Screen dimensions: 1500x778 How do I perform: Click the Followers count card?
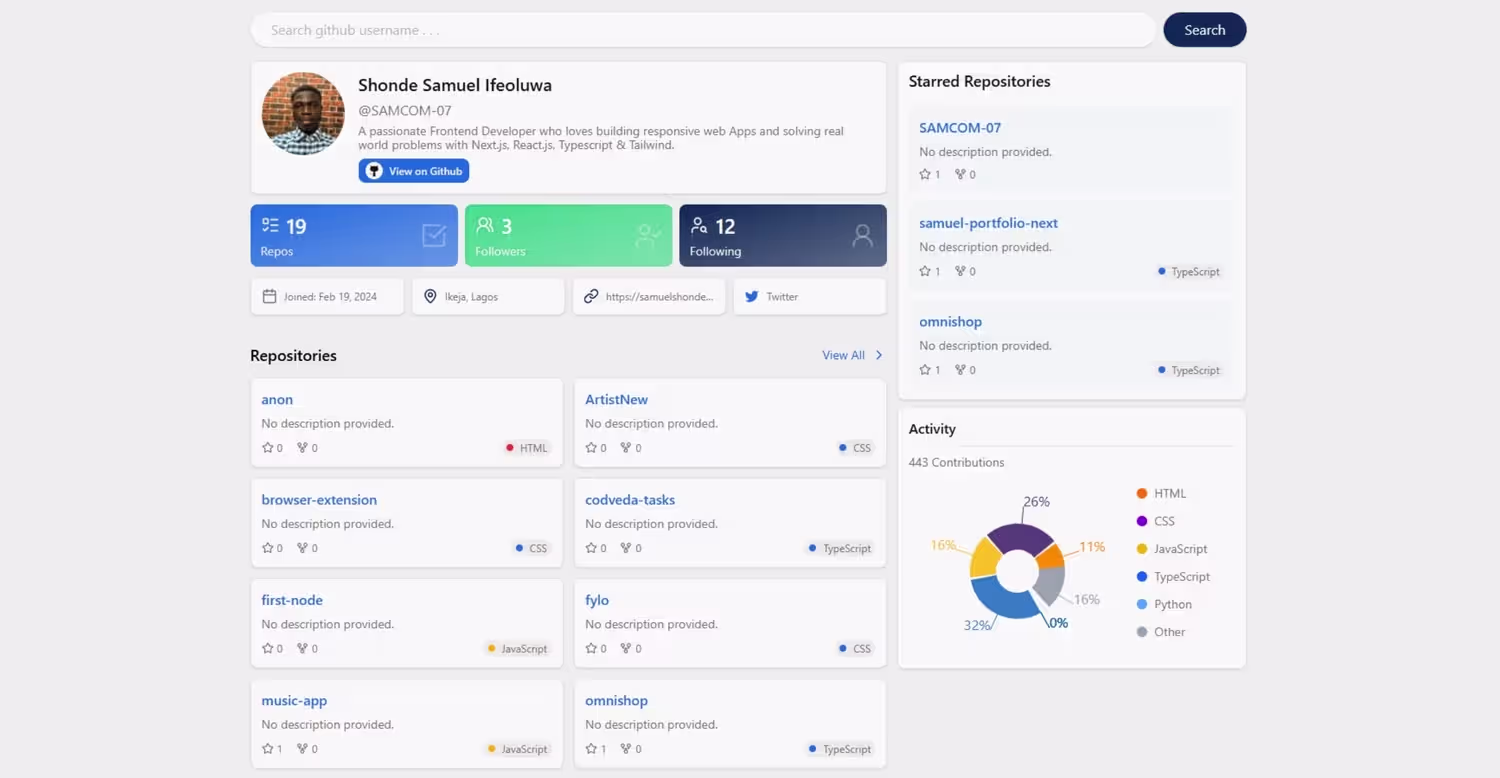click(x=568, y=236)
